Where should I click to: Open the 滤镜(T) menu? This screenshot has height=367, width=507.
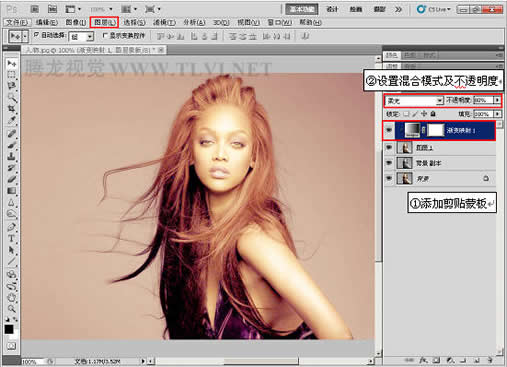[x=164, y=23]
